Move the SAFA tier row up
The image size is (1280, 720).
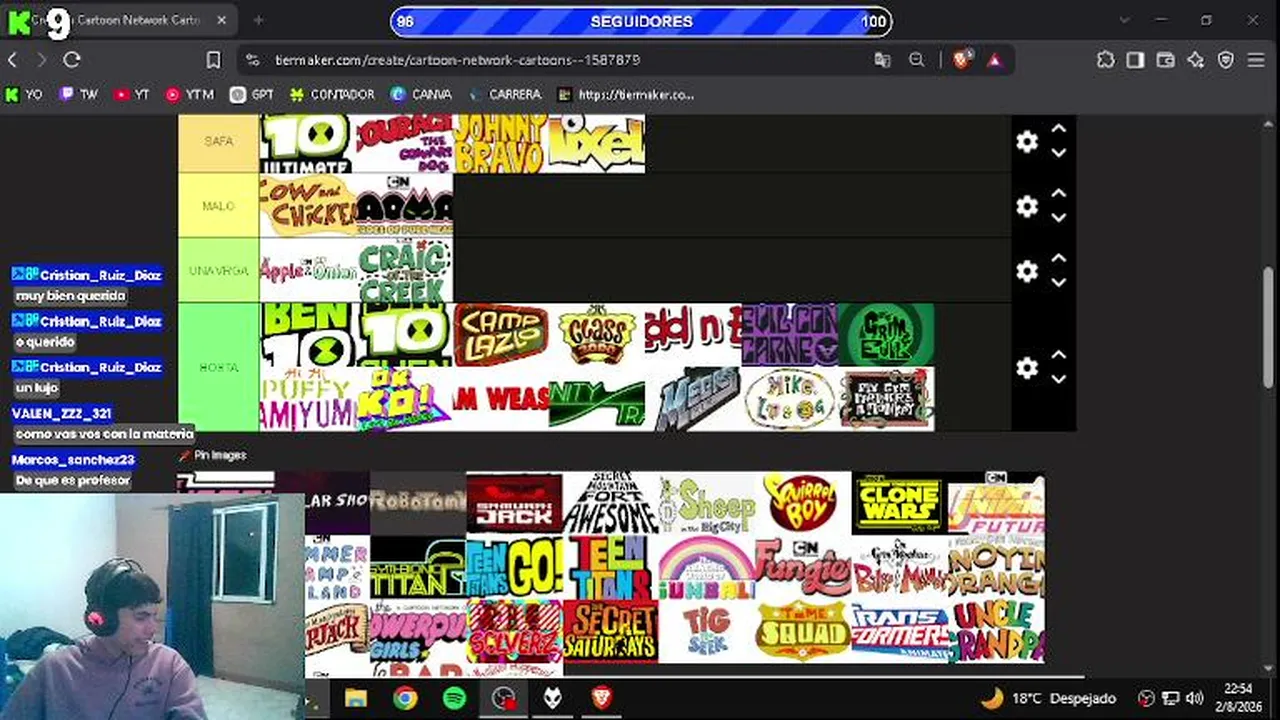click(1059, 129)
